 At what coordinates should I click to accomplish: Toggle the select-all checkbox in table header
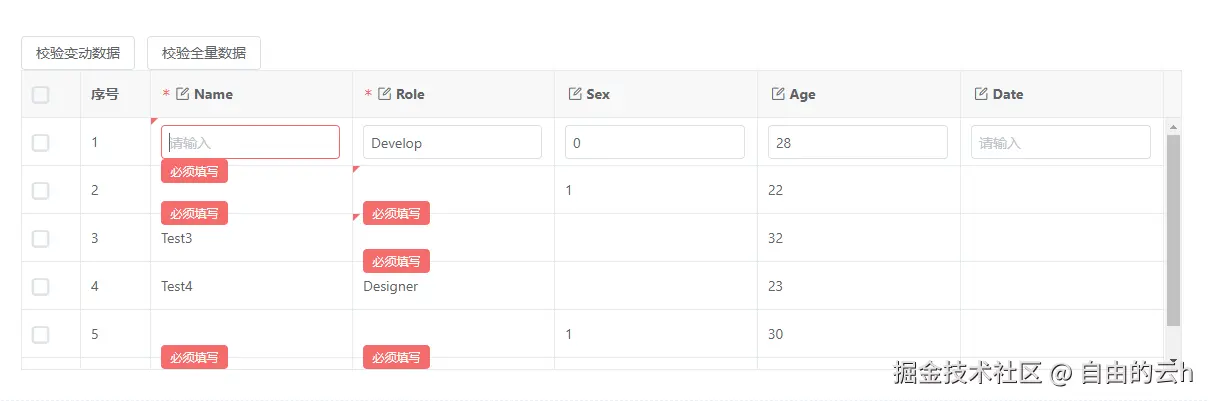coord(40,95)
